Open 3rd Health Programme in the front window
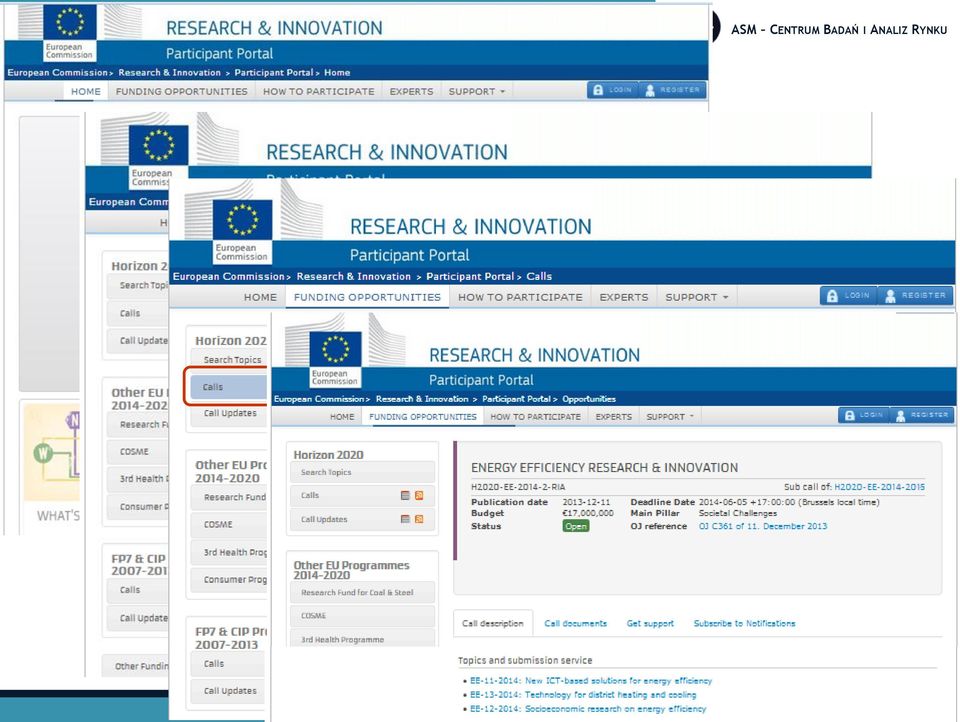The image size is (960, 722). tap(362, 638)
